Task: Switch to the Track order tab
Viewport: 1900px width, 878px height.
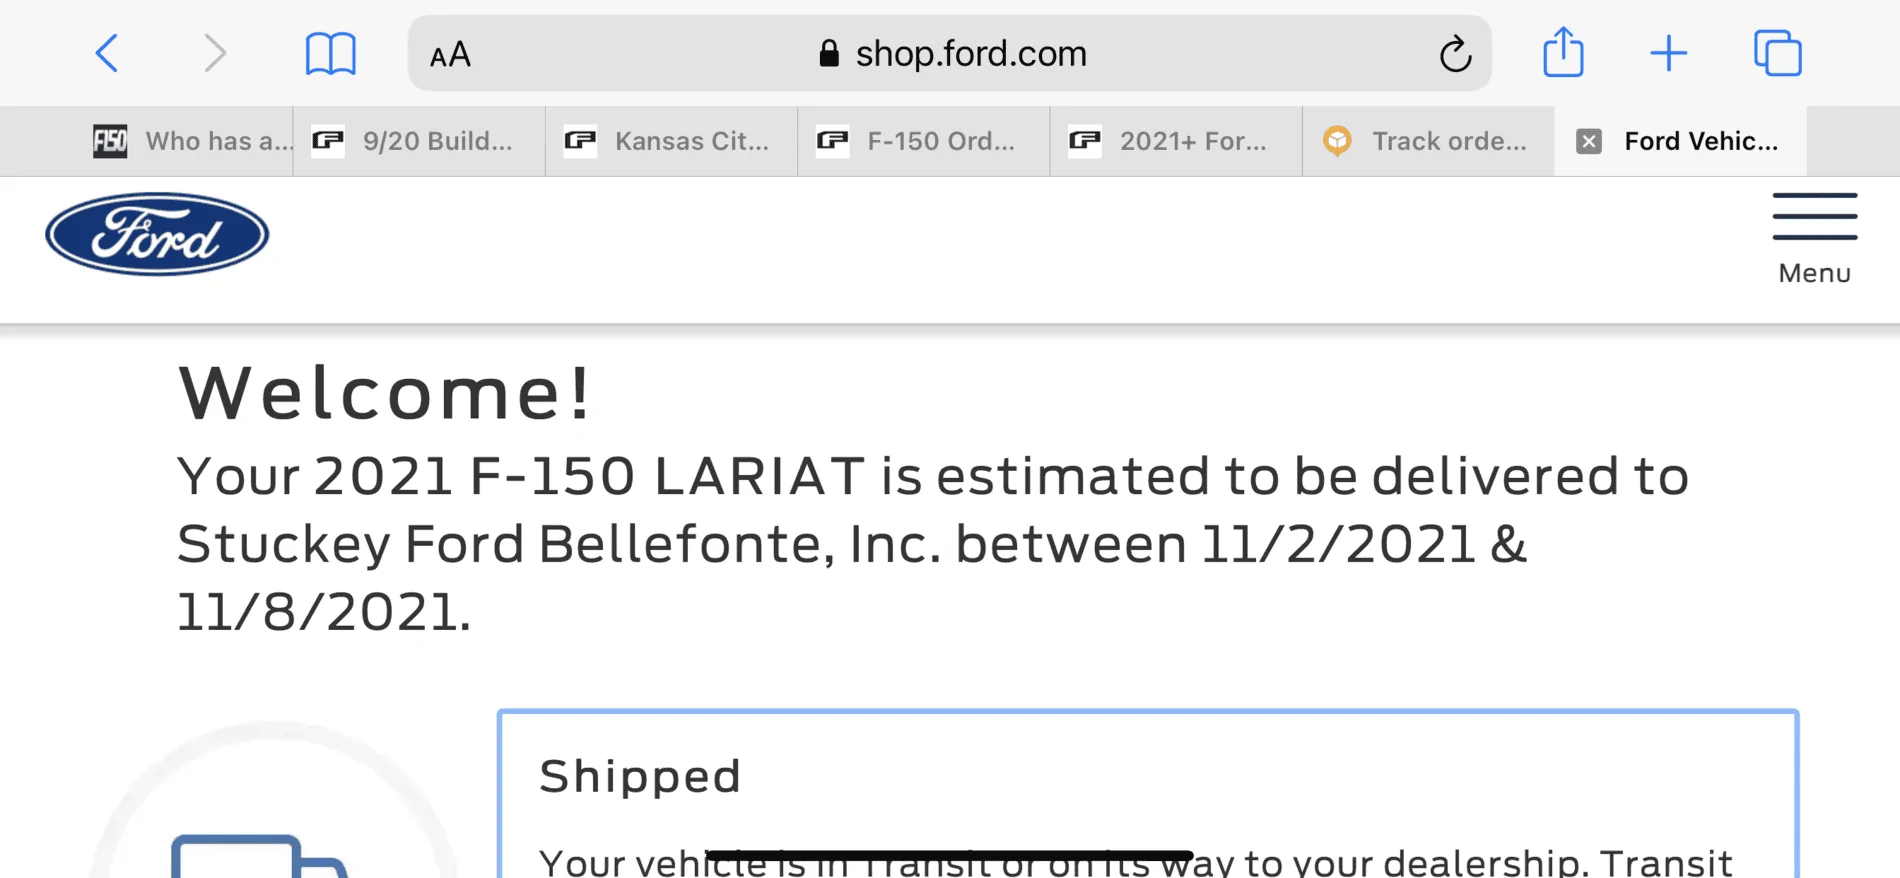Action: tap(1430, 141)
